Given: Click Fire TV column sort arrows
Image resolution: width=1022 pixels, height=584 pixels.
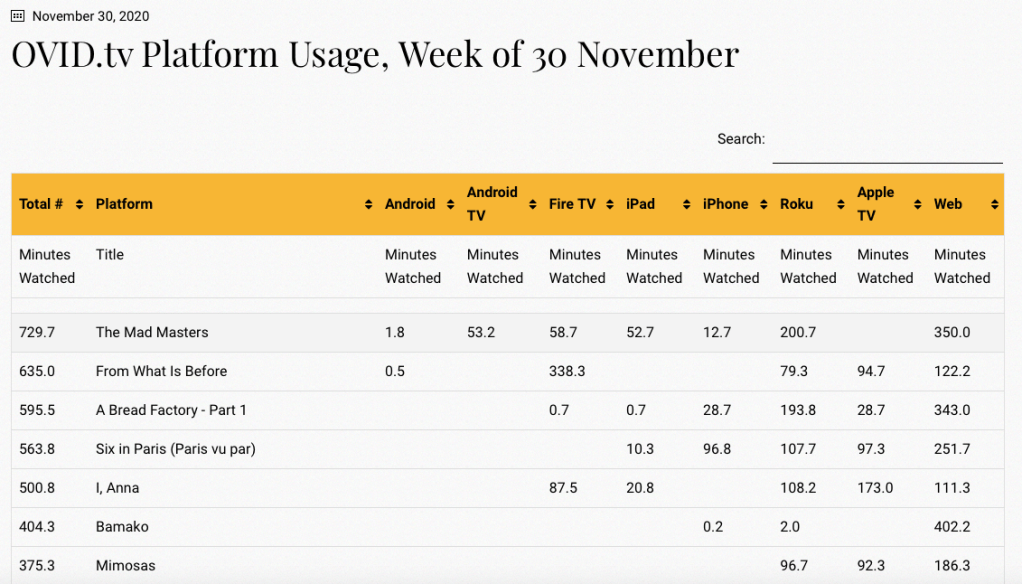Looking at the screenshot, I should click(x=610, y=205).
